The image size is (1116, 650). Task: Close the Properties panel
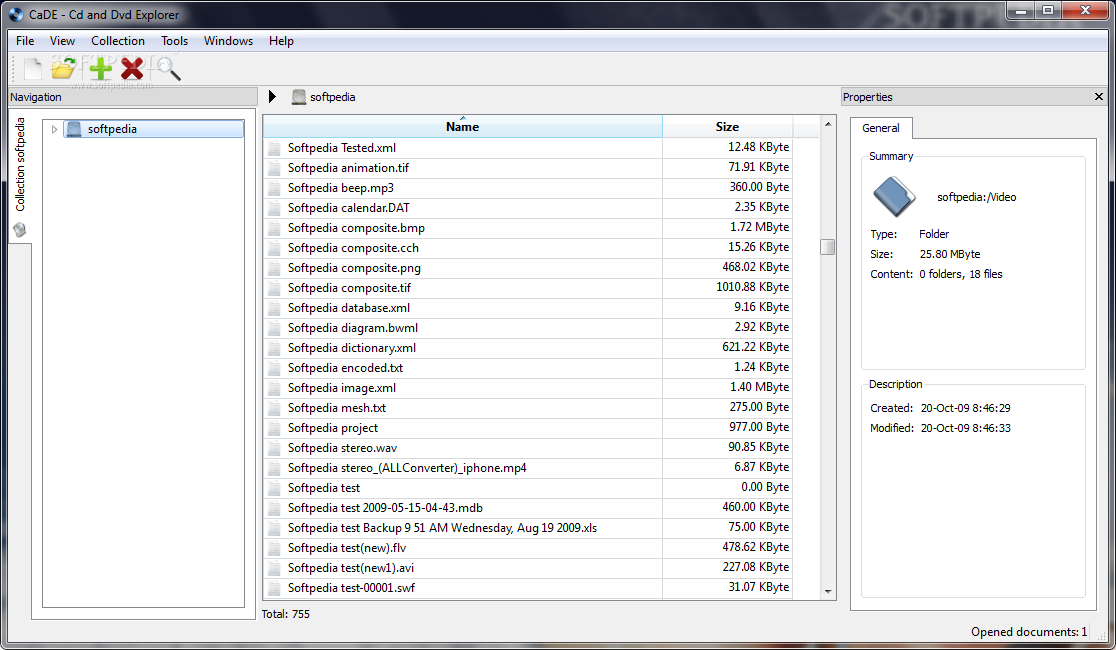click(x=1098, y=96)
